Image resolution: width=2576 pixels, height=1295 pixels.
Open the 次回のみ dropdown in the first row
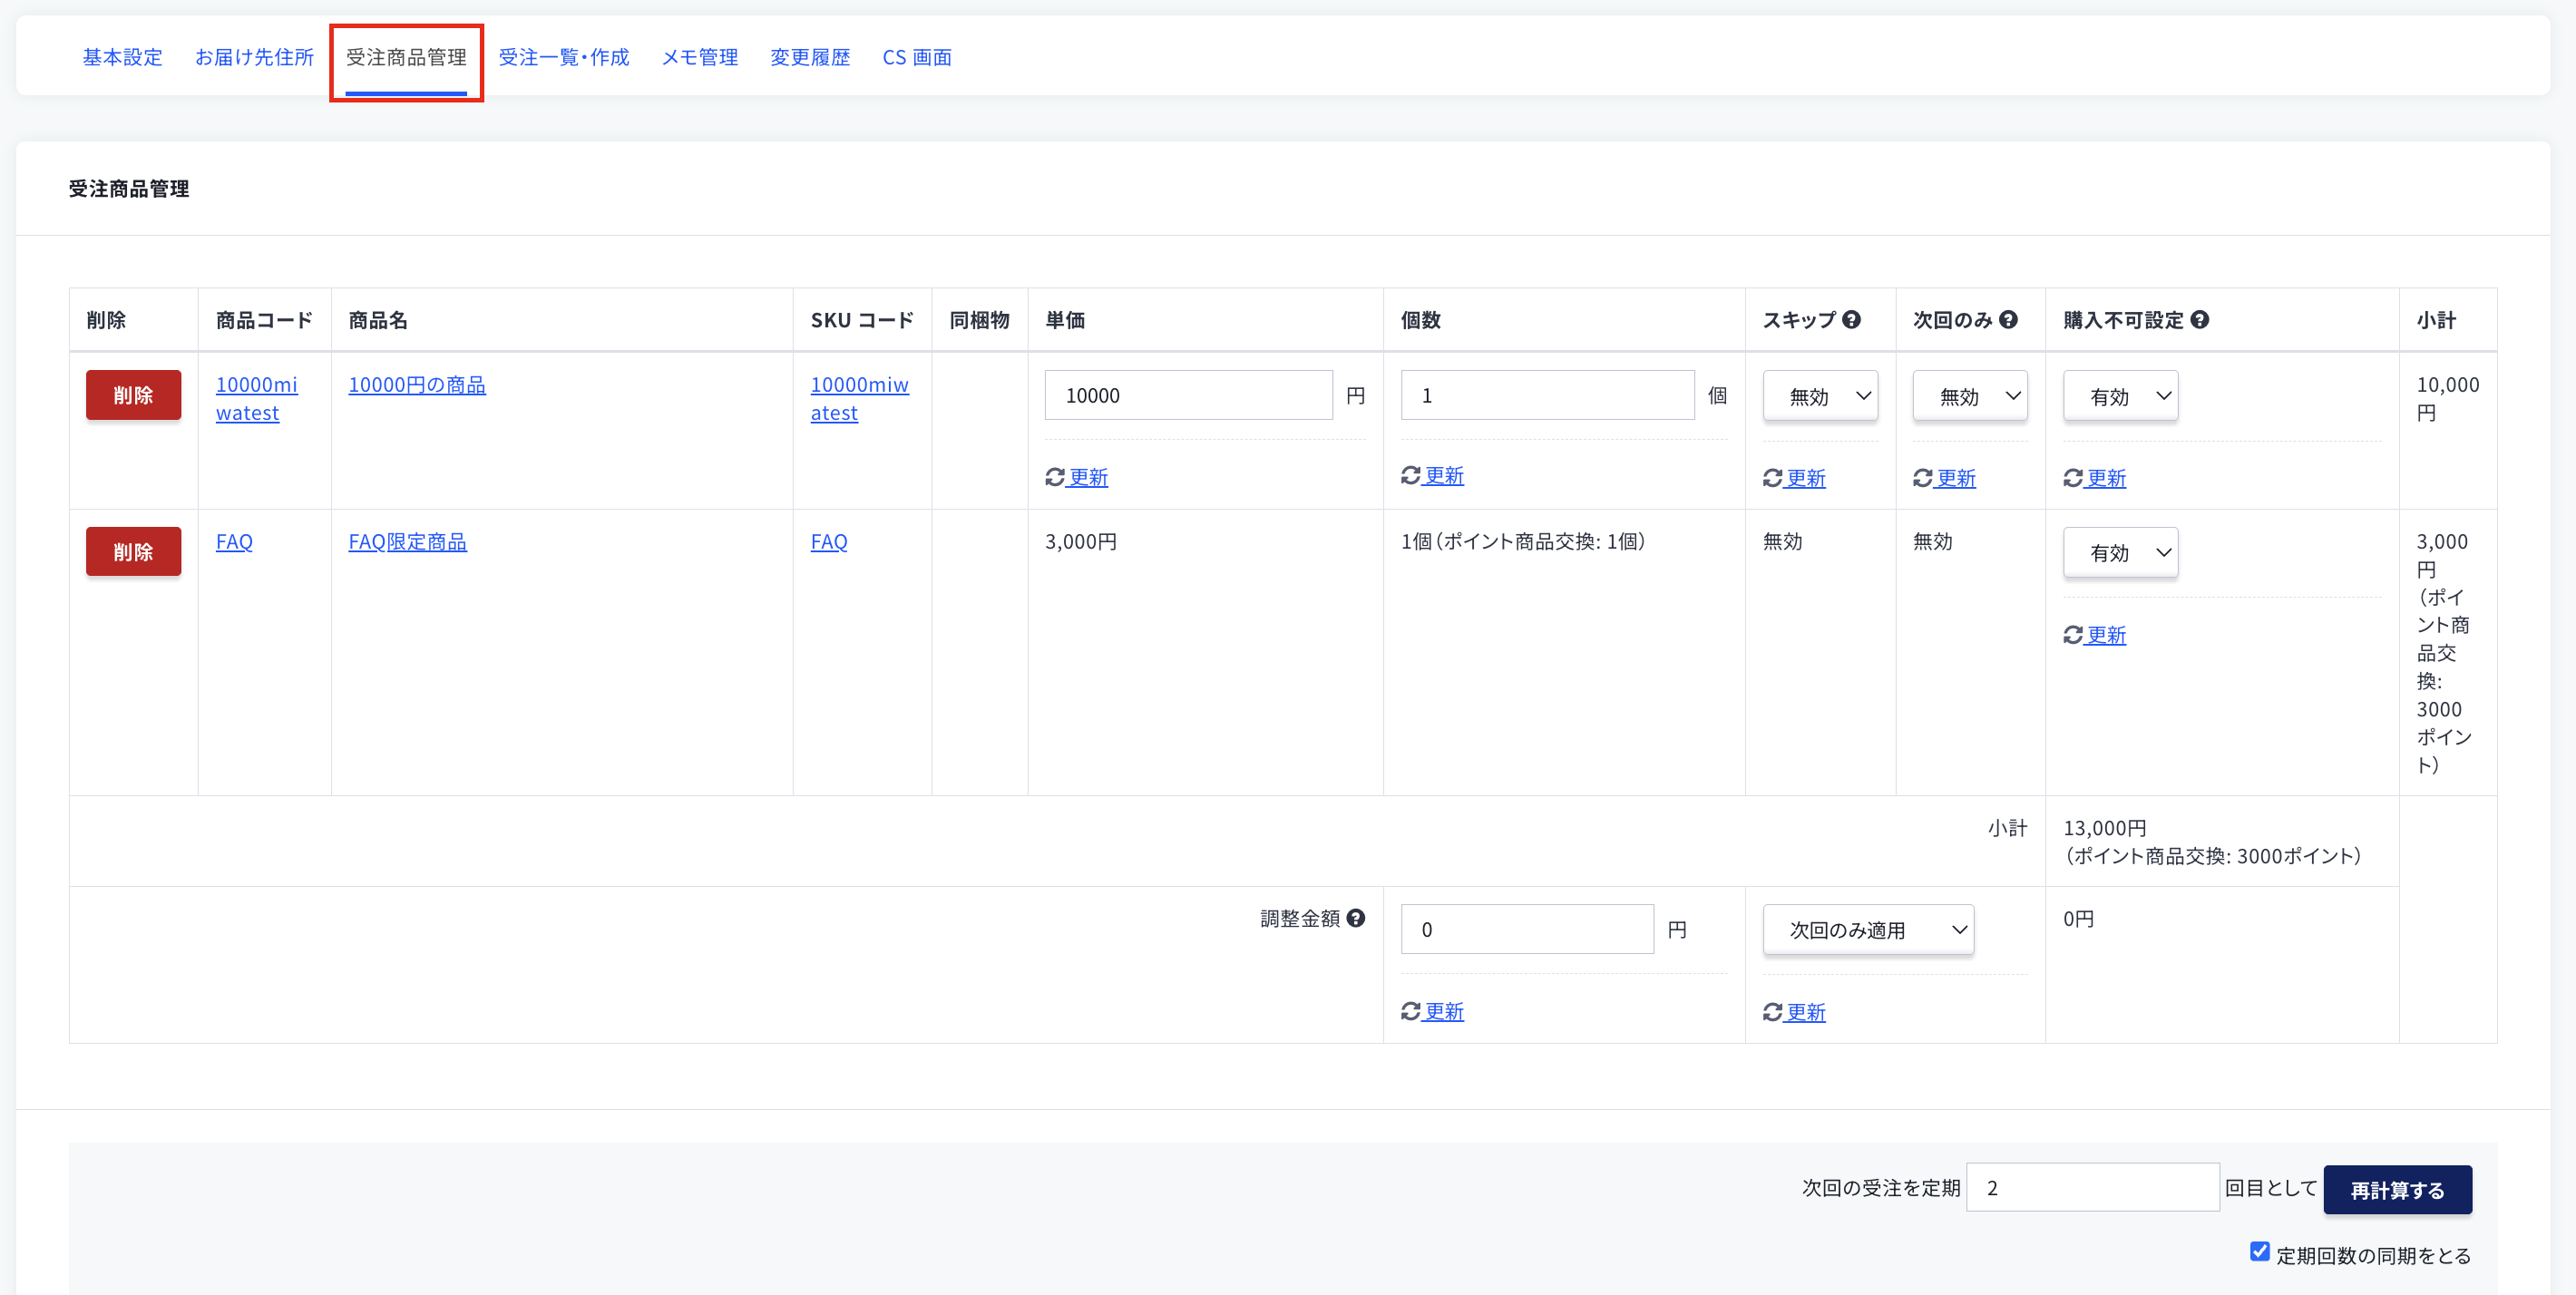tap(1970, 396)
